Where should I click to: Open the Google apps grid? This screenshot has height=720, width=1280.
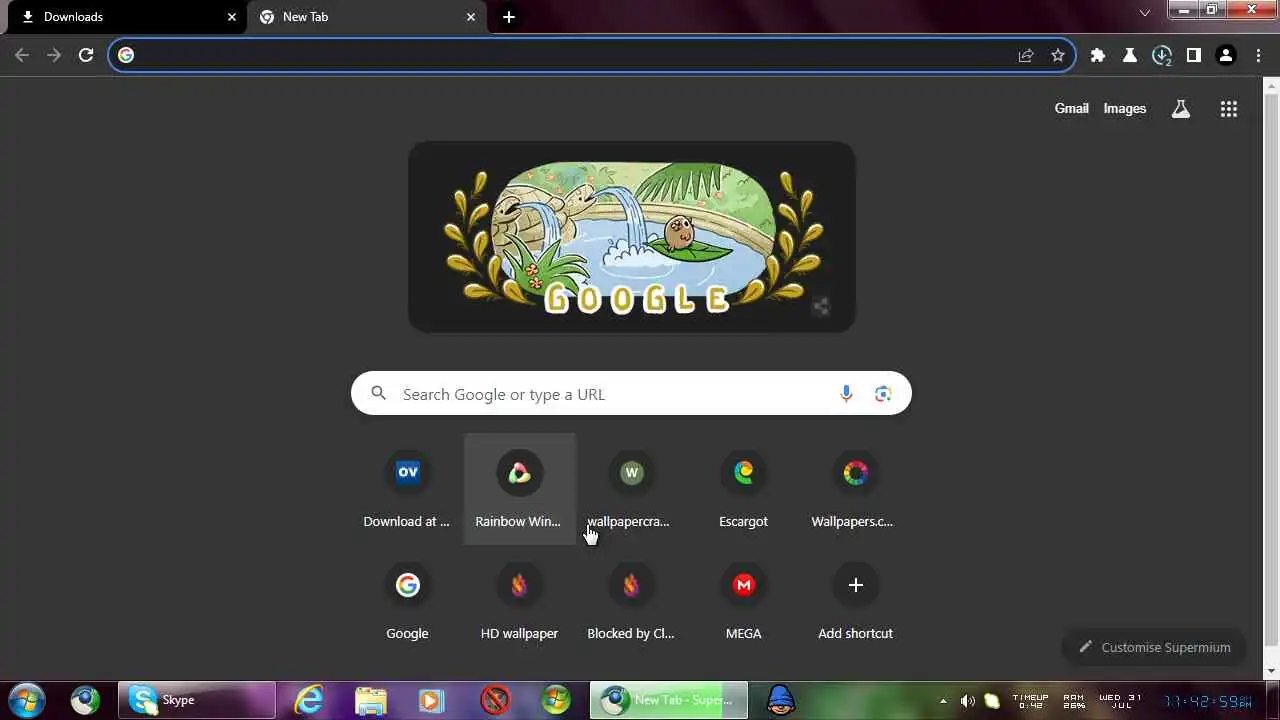tap(1229, 109)
